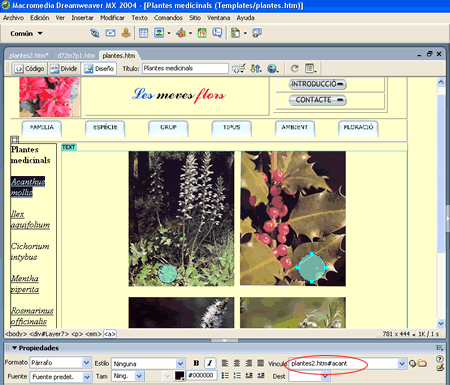Screen dimensions: 450x385
Task: Click the FAMILIA navigation button
Action: tap(42, 128)
